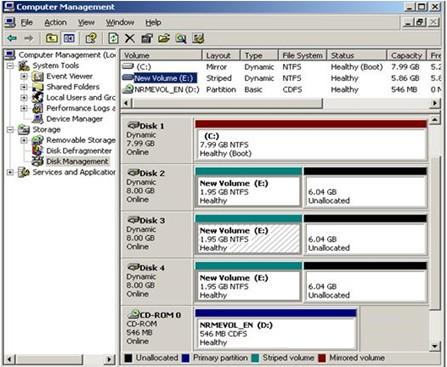Click the Help toolbar icon
The width and height of the screenshot is (447, 367).
(x=91, y=39)
